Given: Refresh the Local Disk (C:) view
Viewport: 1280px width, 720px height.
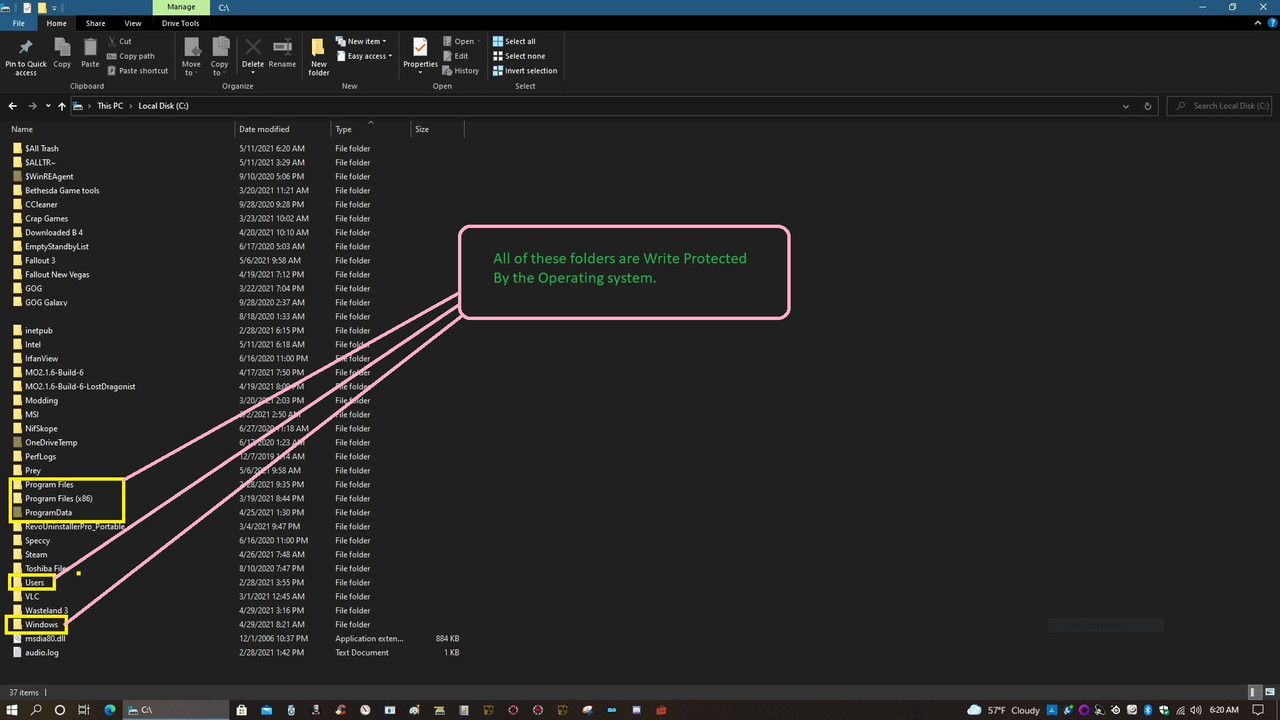Looking at the screenshot, I should pyautogui.click(x=1148, y=106).
